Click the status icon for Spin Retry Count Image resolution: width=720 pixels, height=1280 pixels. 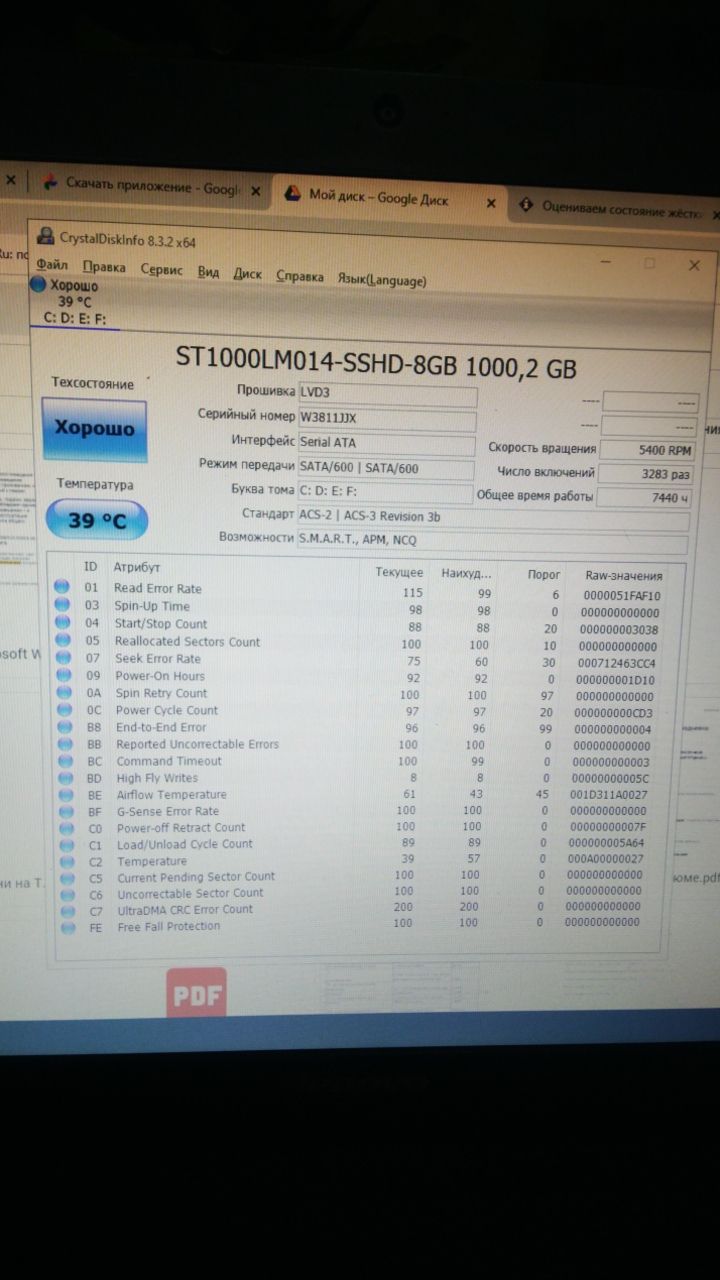65,692
